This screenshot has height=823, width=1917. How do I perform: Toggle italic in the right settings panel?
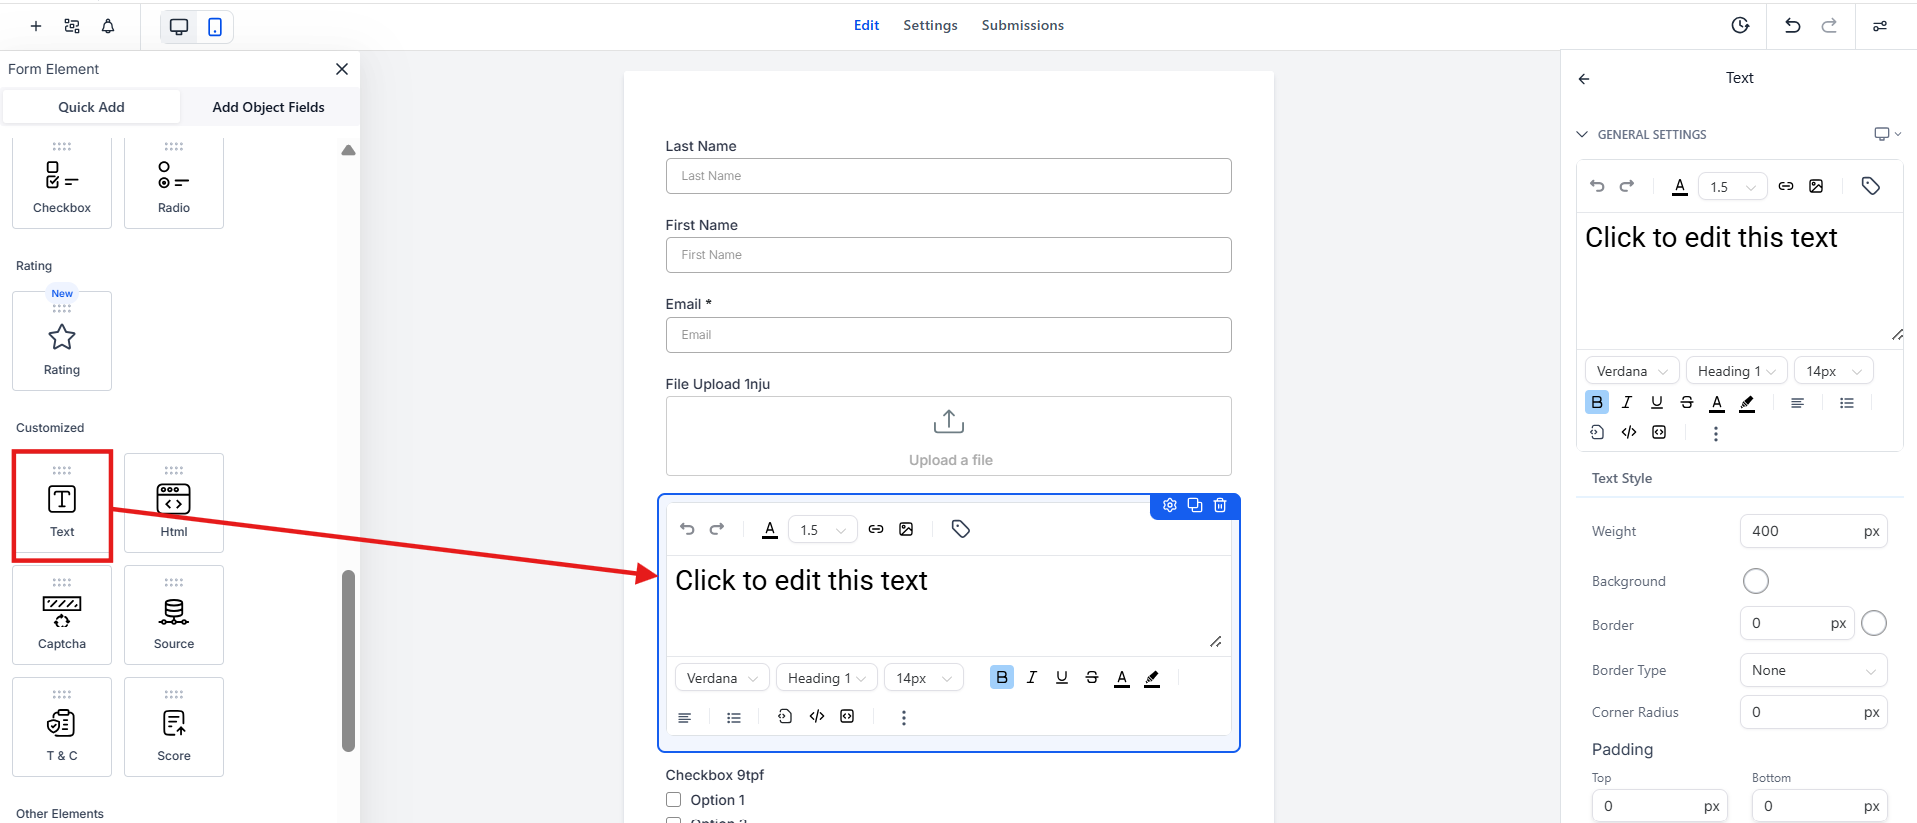pyautogui.click(x=1627, y=402)
